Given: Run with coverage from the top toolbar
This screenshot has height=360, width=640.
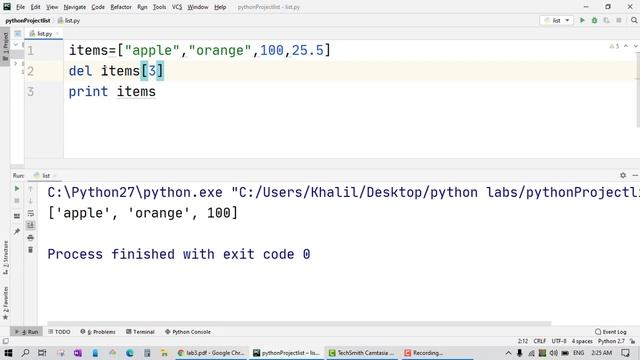Looking at the screenshot, I should (607, 20).
